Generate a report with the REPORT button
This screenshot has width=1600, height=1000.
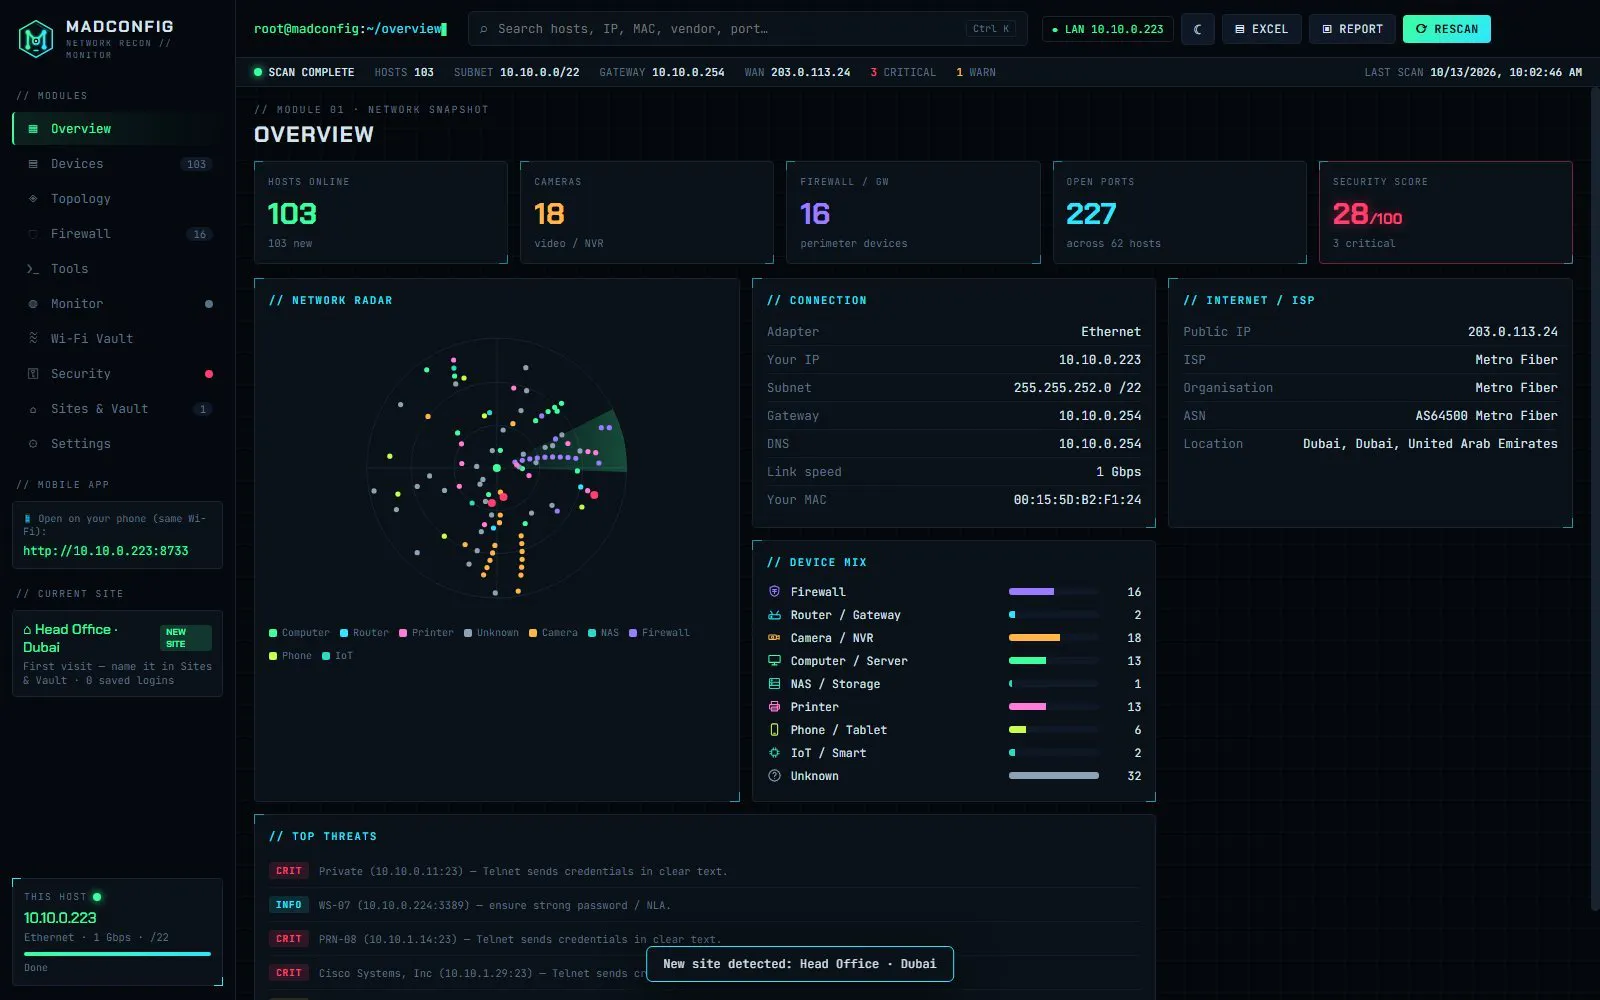coord(1353,29)
